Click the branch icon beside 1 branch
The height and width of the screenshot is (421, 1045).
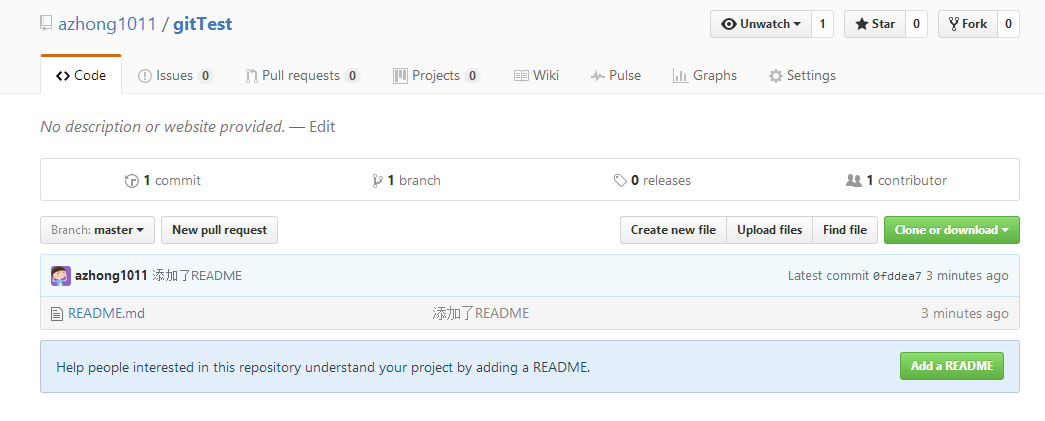point(377,181)
